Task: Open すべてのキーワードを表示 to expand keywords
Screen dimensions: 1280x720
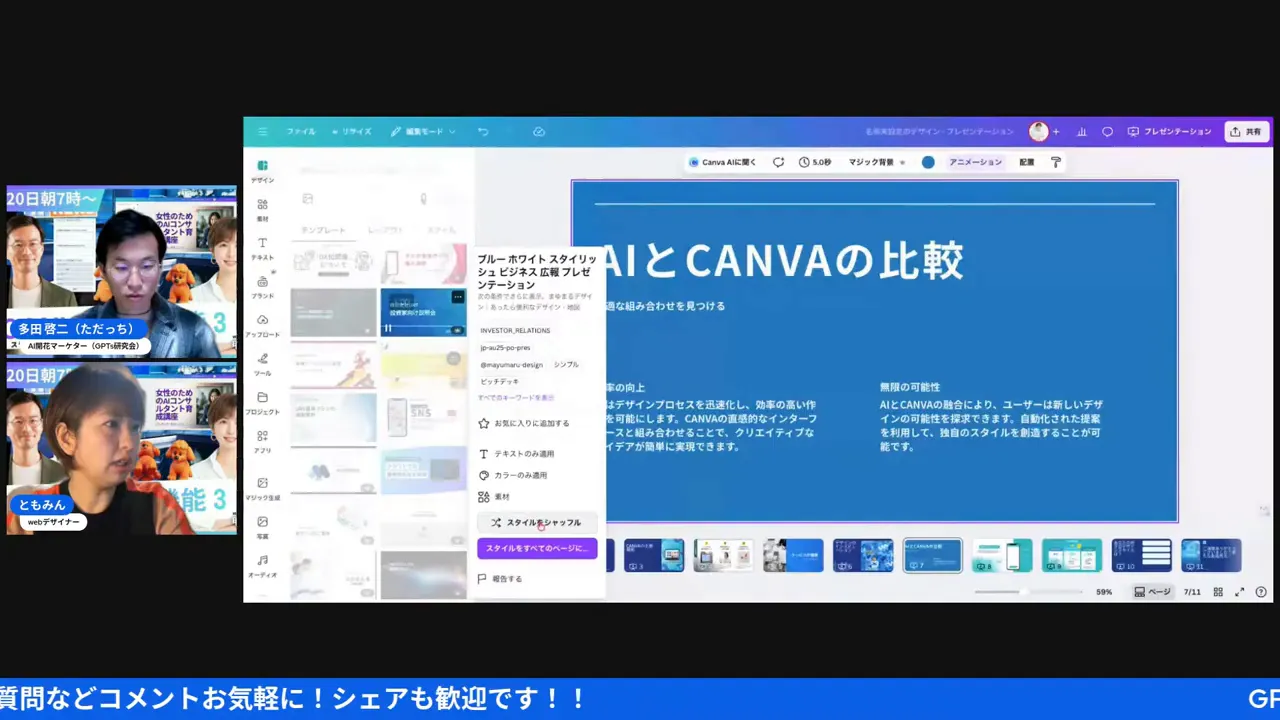Action: point(519,397)
